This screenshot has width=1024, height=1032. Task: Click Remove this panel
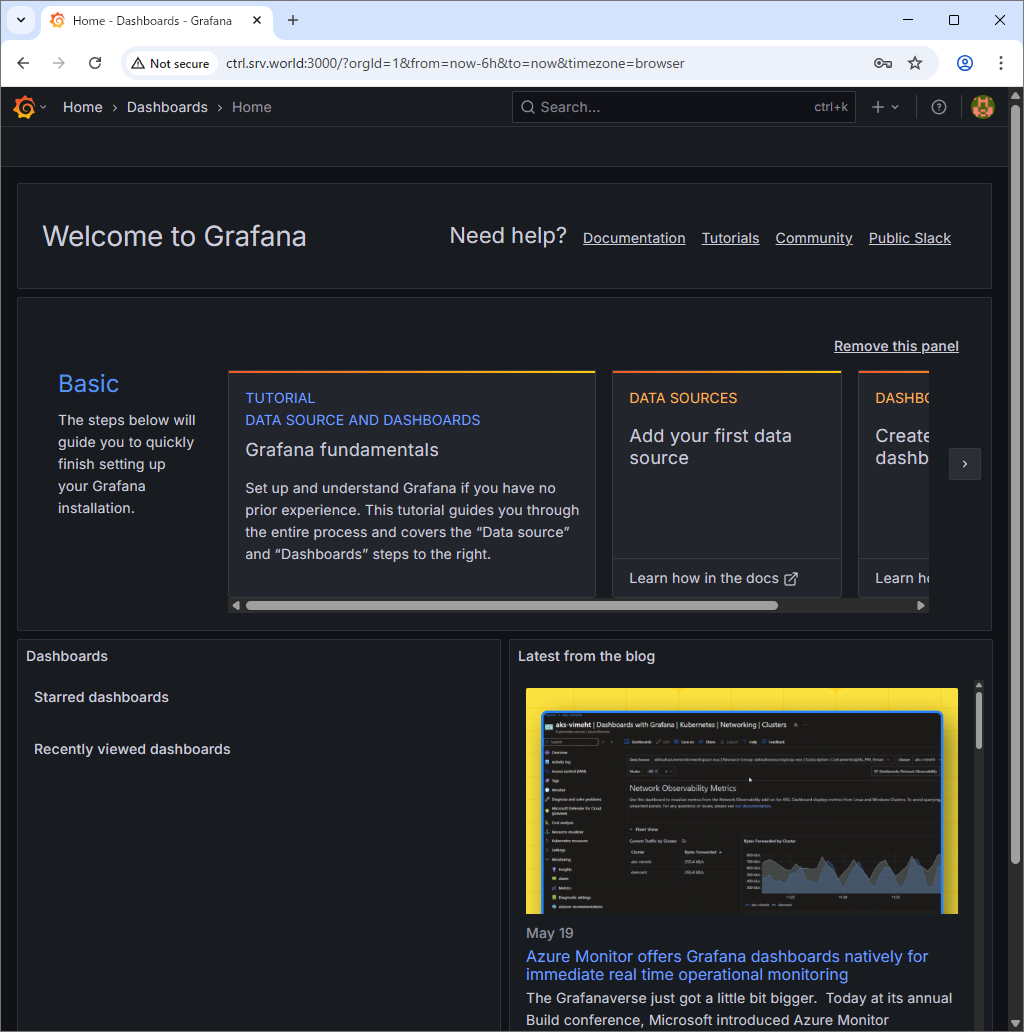[x=896, y=346]
